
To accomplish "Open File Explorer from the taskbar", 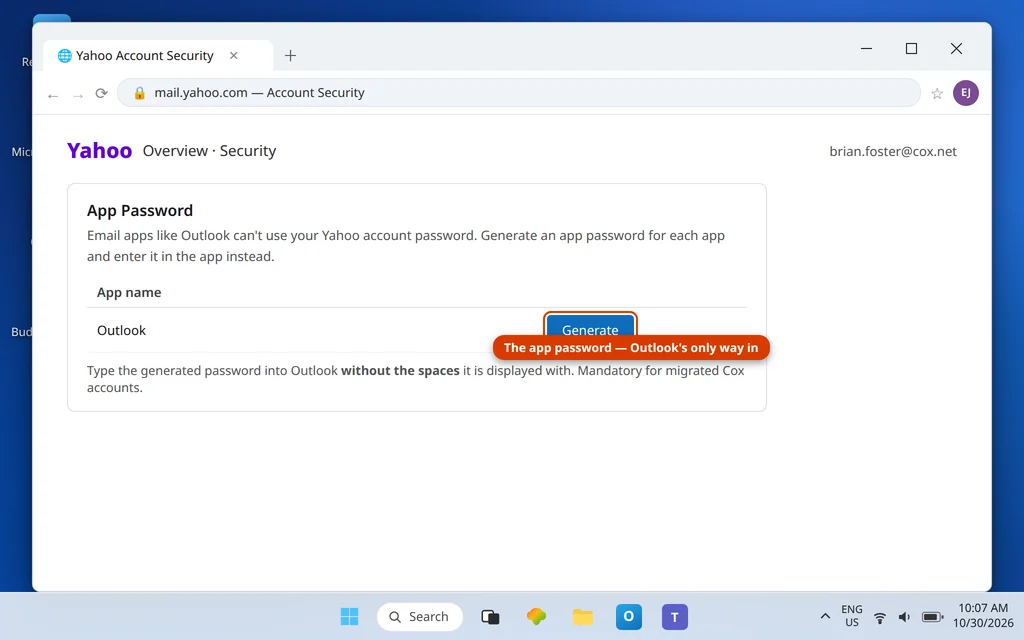I will coord(583,616).
